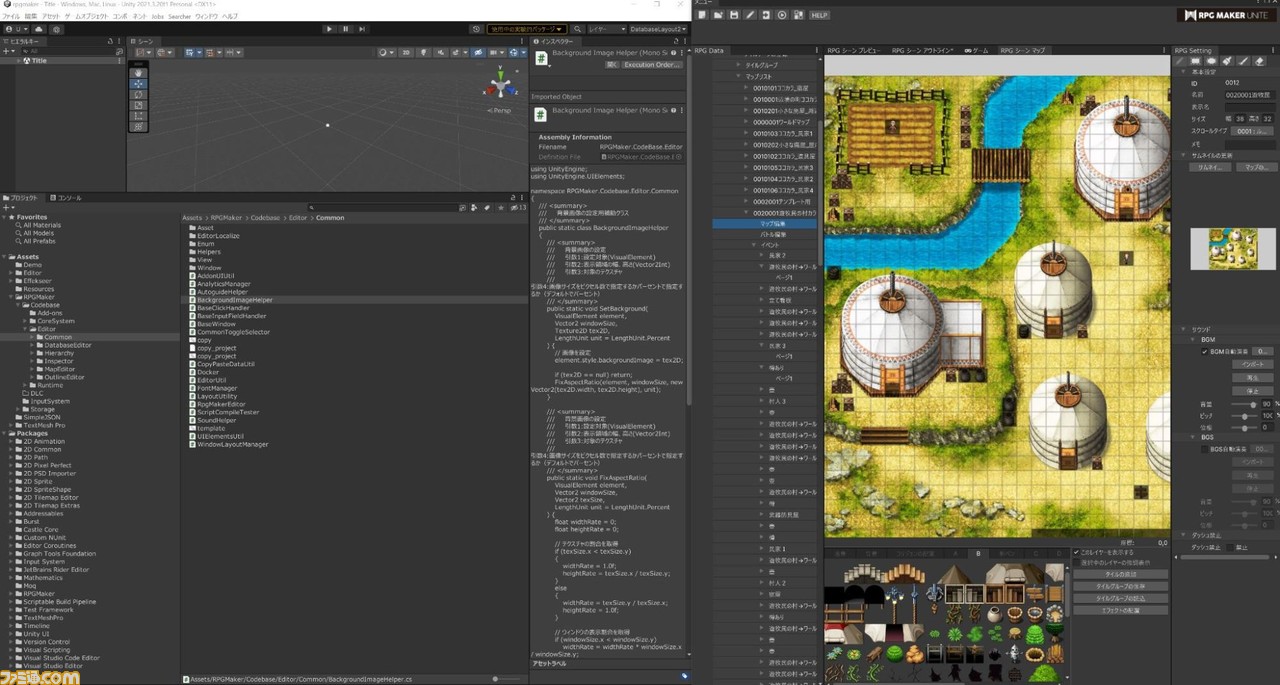The image size is (1280, 685).
Task: Click the HELP button in RPG Maker toolbar
Action: pos(819,15)
